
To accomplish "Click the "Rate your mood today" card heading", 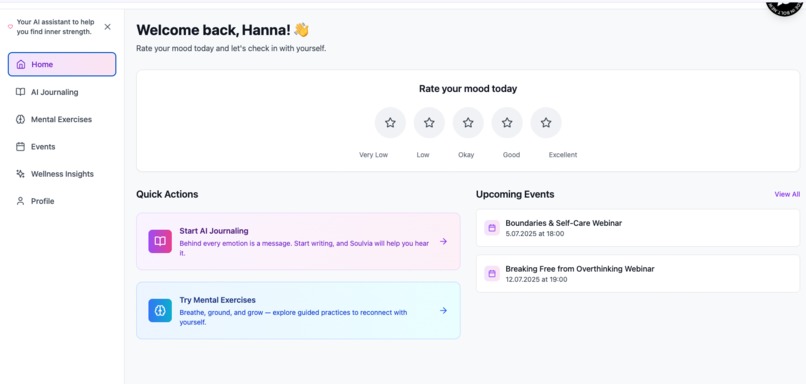I will pos(468,88).
